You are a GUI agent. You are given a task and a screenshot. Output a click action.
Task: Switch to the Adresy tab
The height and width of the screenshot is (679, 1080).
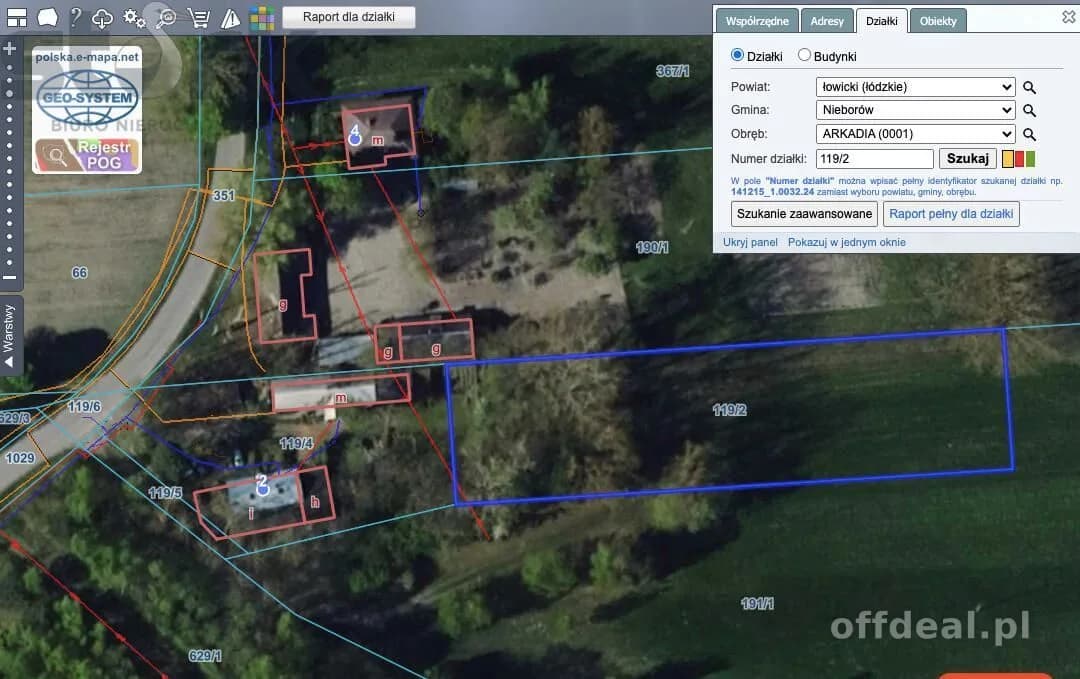click(x=827, y=21)
